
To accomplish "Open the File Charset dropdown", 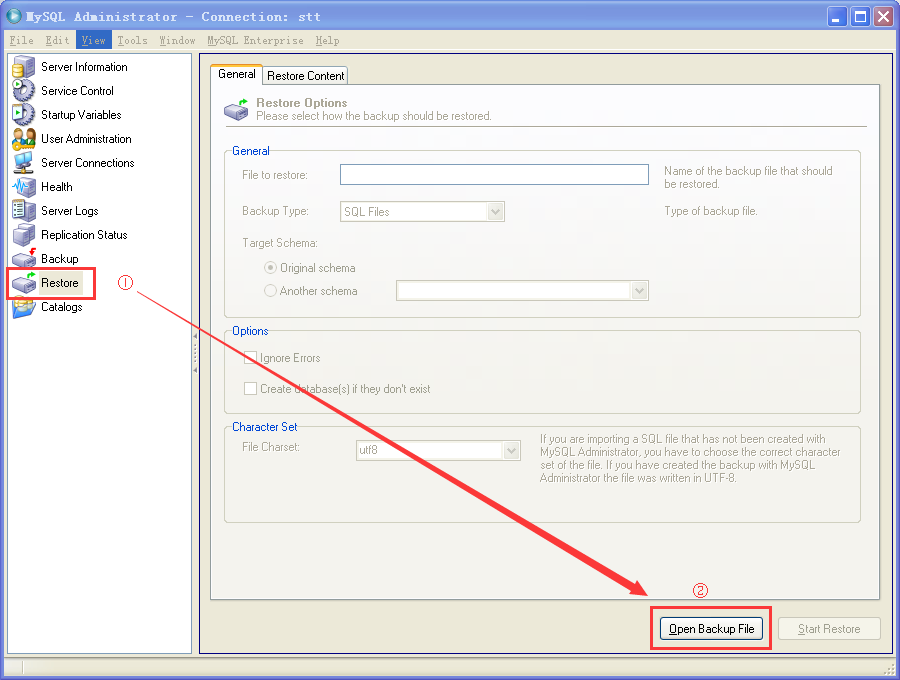I will tap(511, 450).
